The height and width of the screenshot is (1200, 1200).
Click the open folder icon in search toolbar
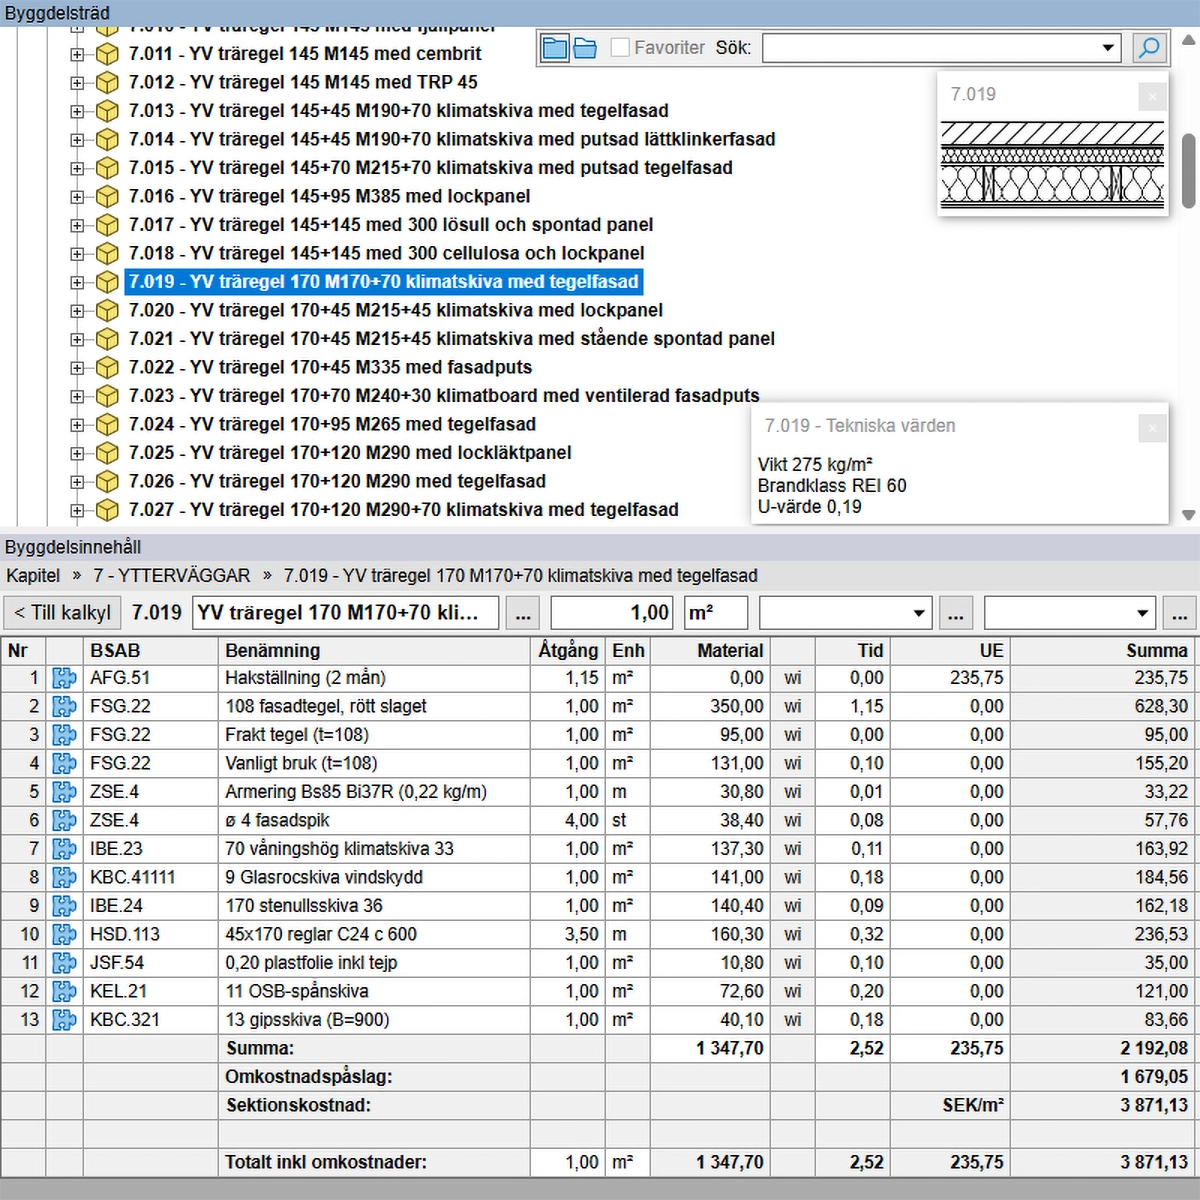(585, 48)
